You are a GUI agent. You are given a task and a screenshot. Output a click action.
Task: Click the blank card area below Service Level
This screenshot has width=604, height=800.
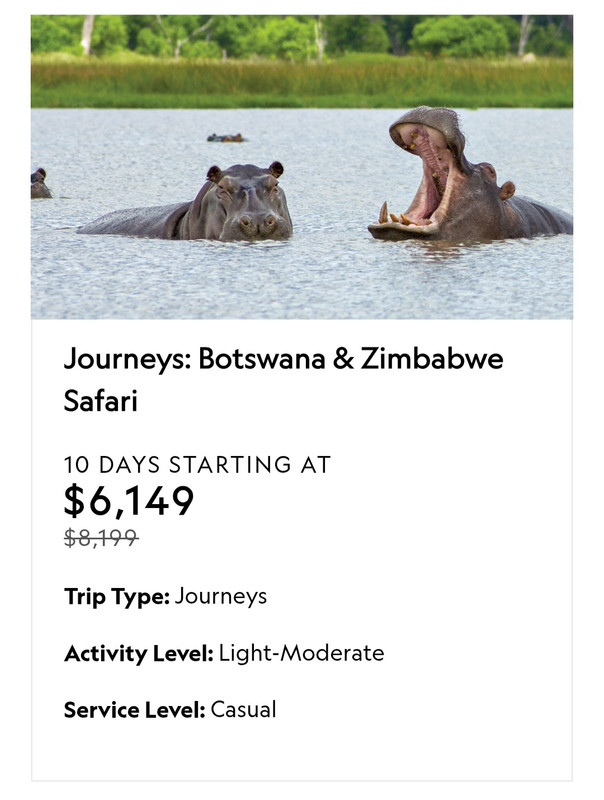coord(302,751)
